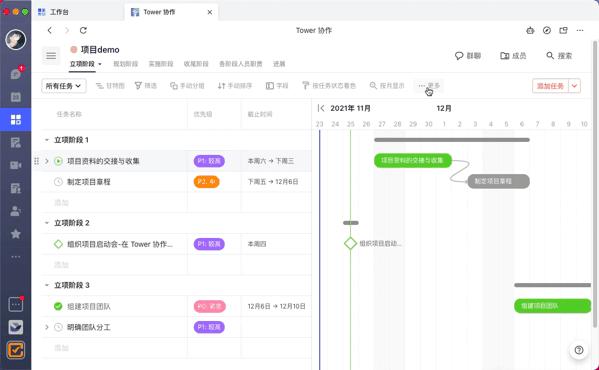Collapse the 立项阶段 1 group

(x=47, y=140)
